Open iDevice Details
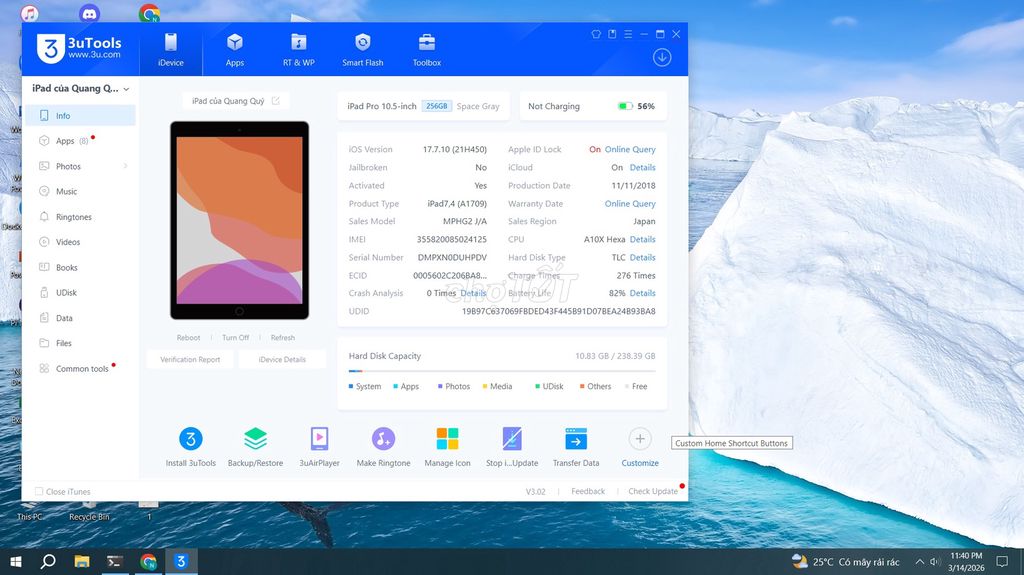 pyautogui.click(x=282, y=359)
